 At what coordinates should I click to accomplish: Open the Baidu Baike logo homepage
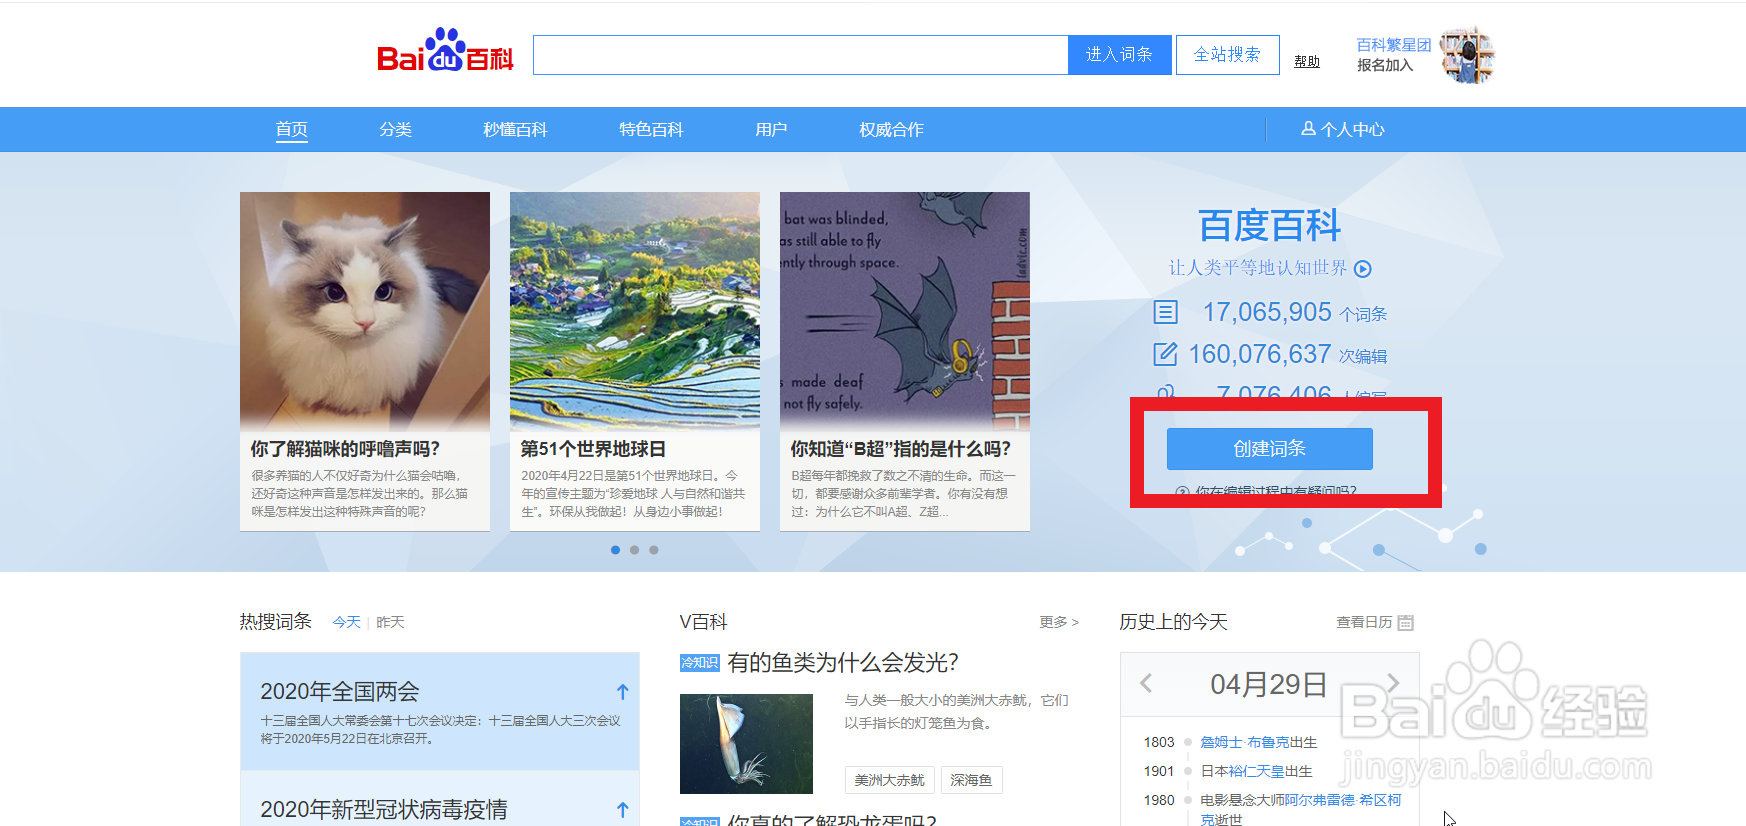click(x=445, y=51)
